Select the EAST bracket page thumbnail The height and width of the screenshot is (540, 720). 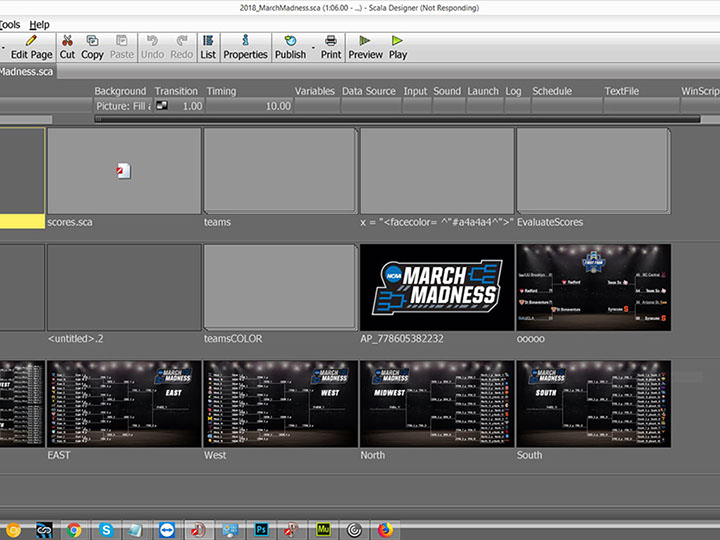click(x=123, y=403)
